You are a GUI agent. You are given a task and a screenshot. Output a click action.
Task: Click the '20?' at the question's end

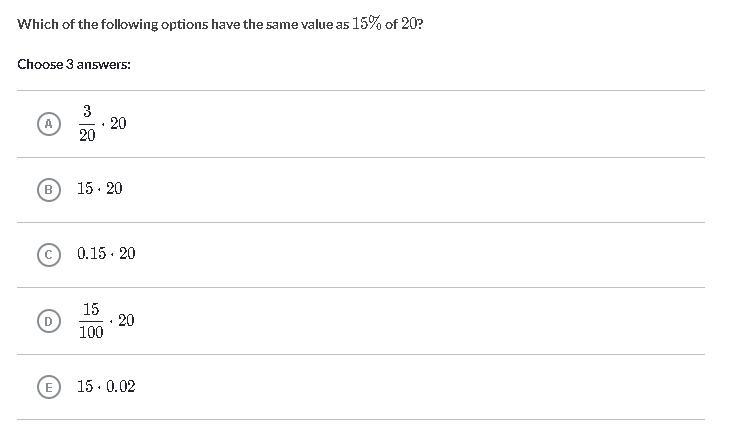pyautogui.click(x=412, y=24)
